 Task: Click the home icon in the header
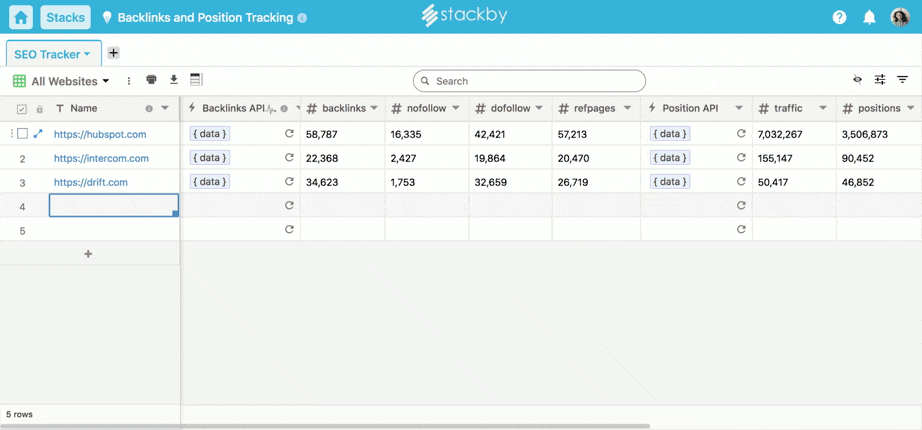point(21,17)
